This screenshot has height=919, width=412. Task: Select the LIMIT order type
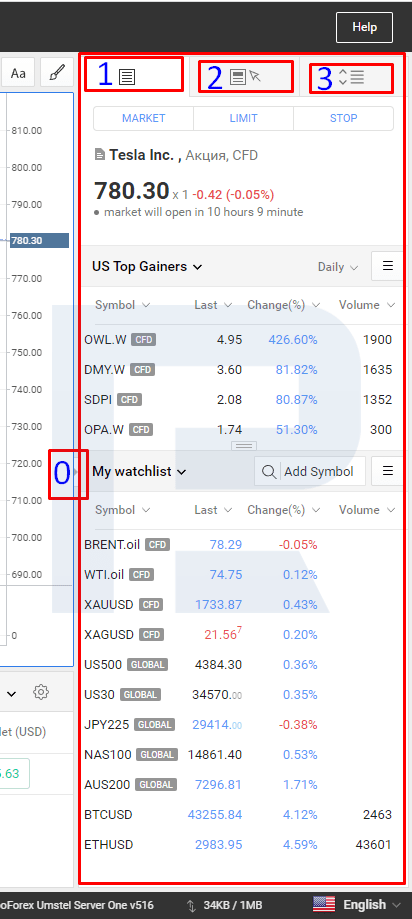[244, 118]
